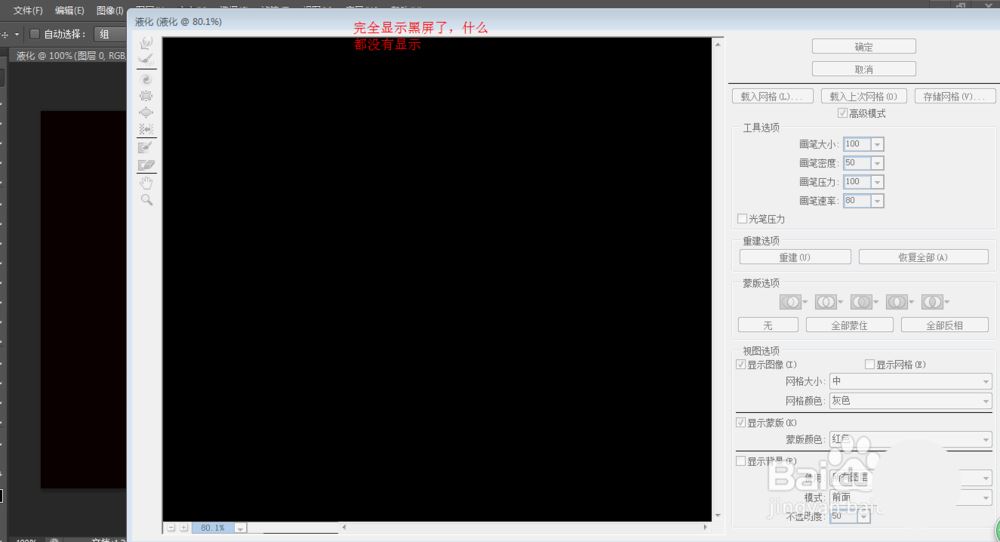Screen dimensions: 1000x542
Task: Select the Reconstruct tool in Liquify
Action: pyautogui.click(x=146, y=59)
